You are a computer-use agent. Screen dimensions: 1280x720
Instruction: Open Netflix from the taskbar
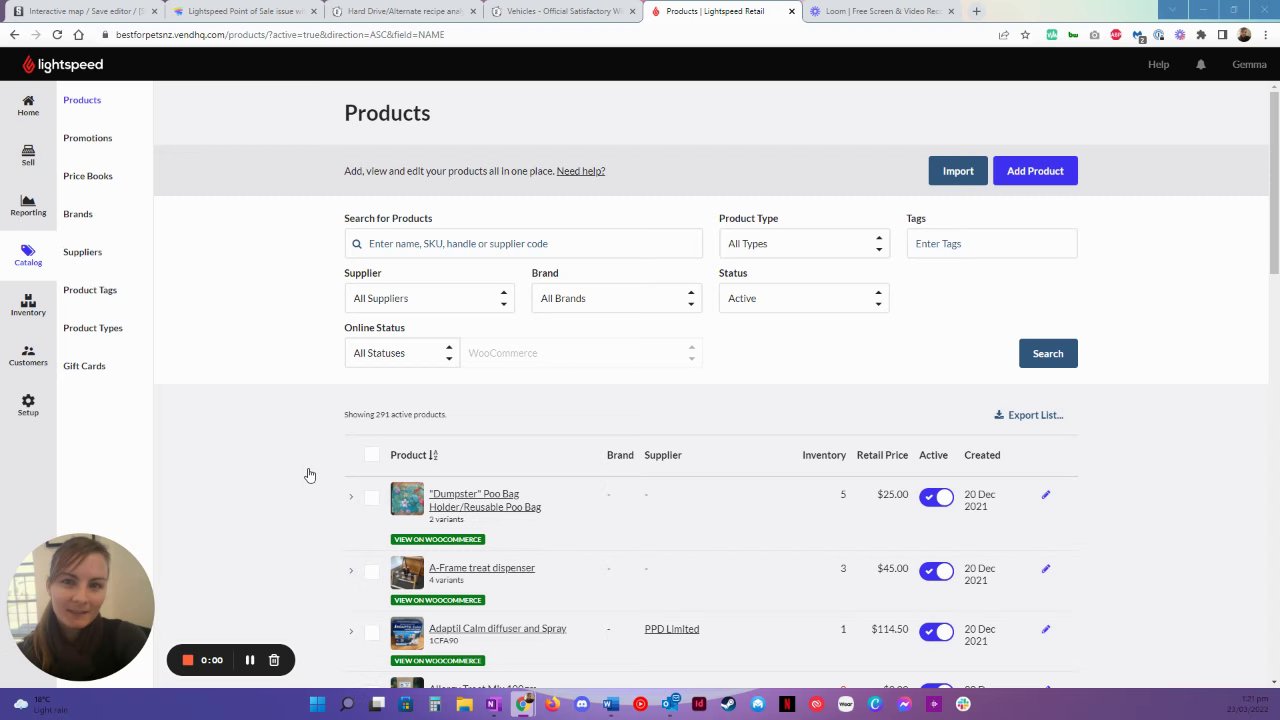pos(787,704)
